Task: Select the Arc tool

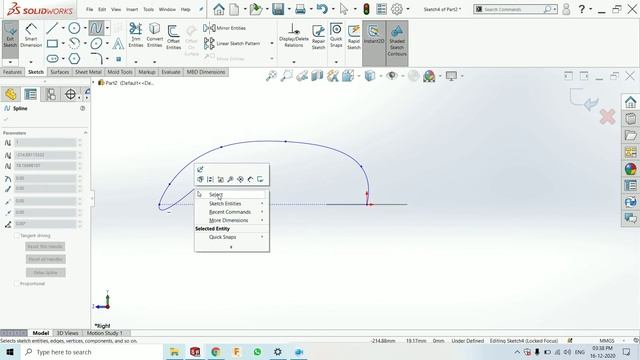Action: [x=74, y=43]
